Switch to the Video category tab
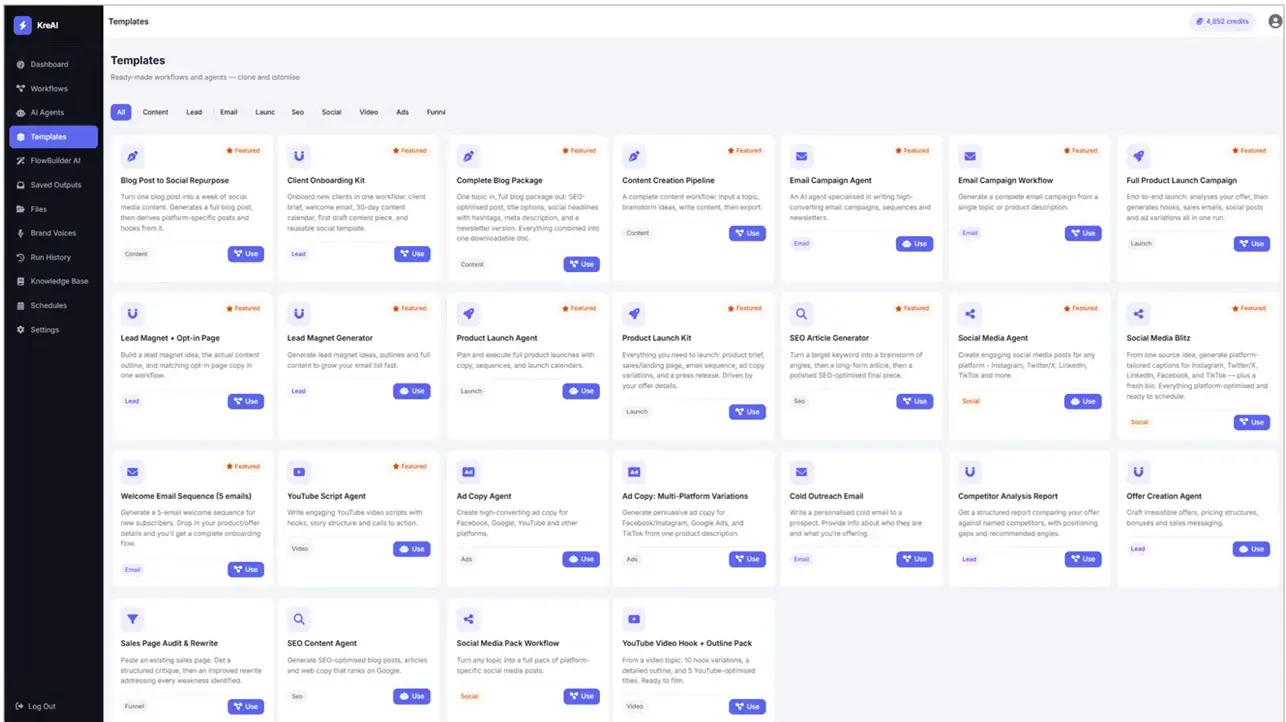This screenshot has height=722, width=1286. [x=369, y=112]
